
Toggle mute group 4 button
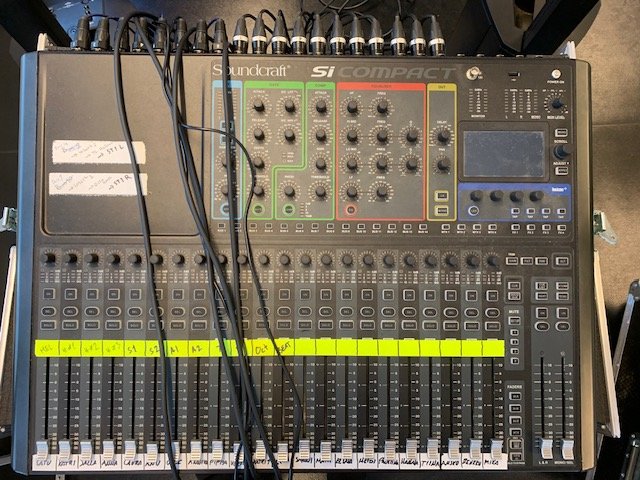pos(514,361)
